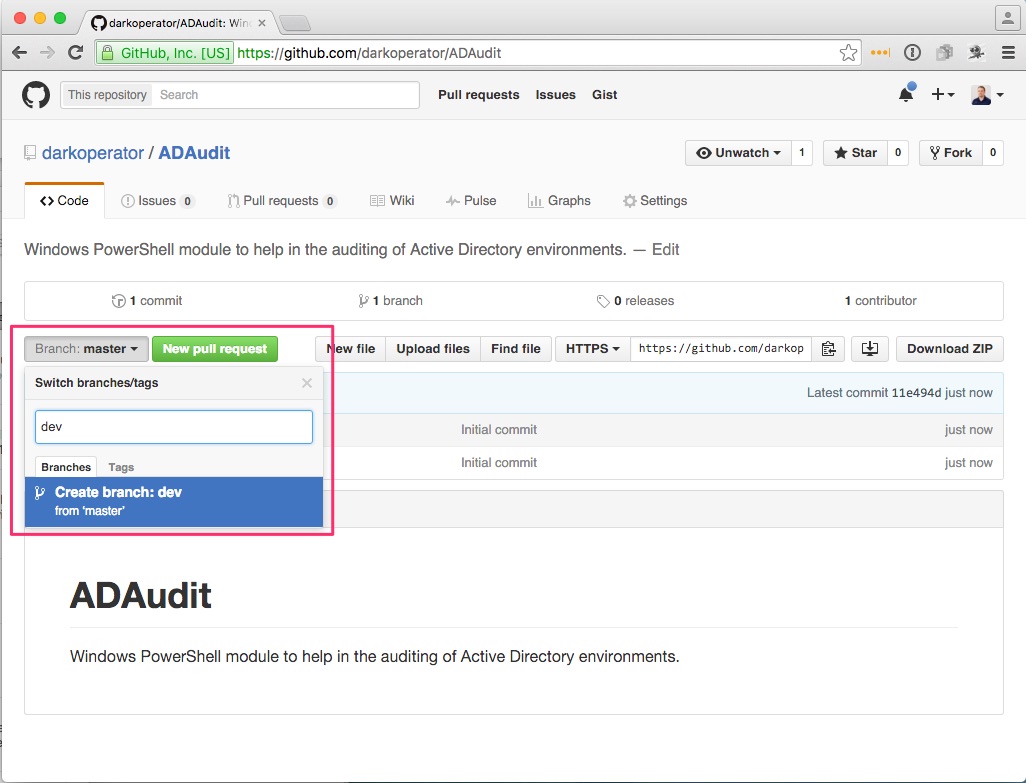Open the darkoperator user profile link
The height and width of the screenshot is (783, 1026).
pyautogui.click(x=93, y=153)
